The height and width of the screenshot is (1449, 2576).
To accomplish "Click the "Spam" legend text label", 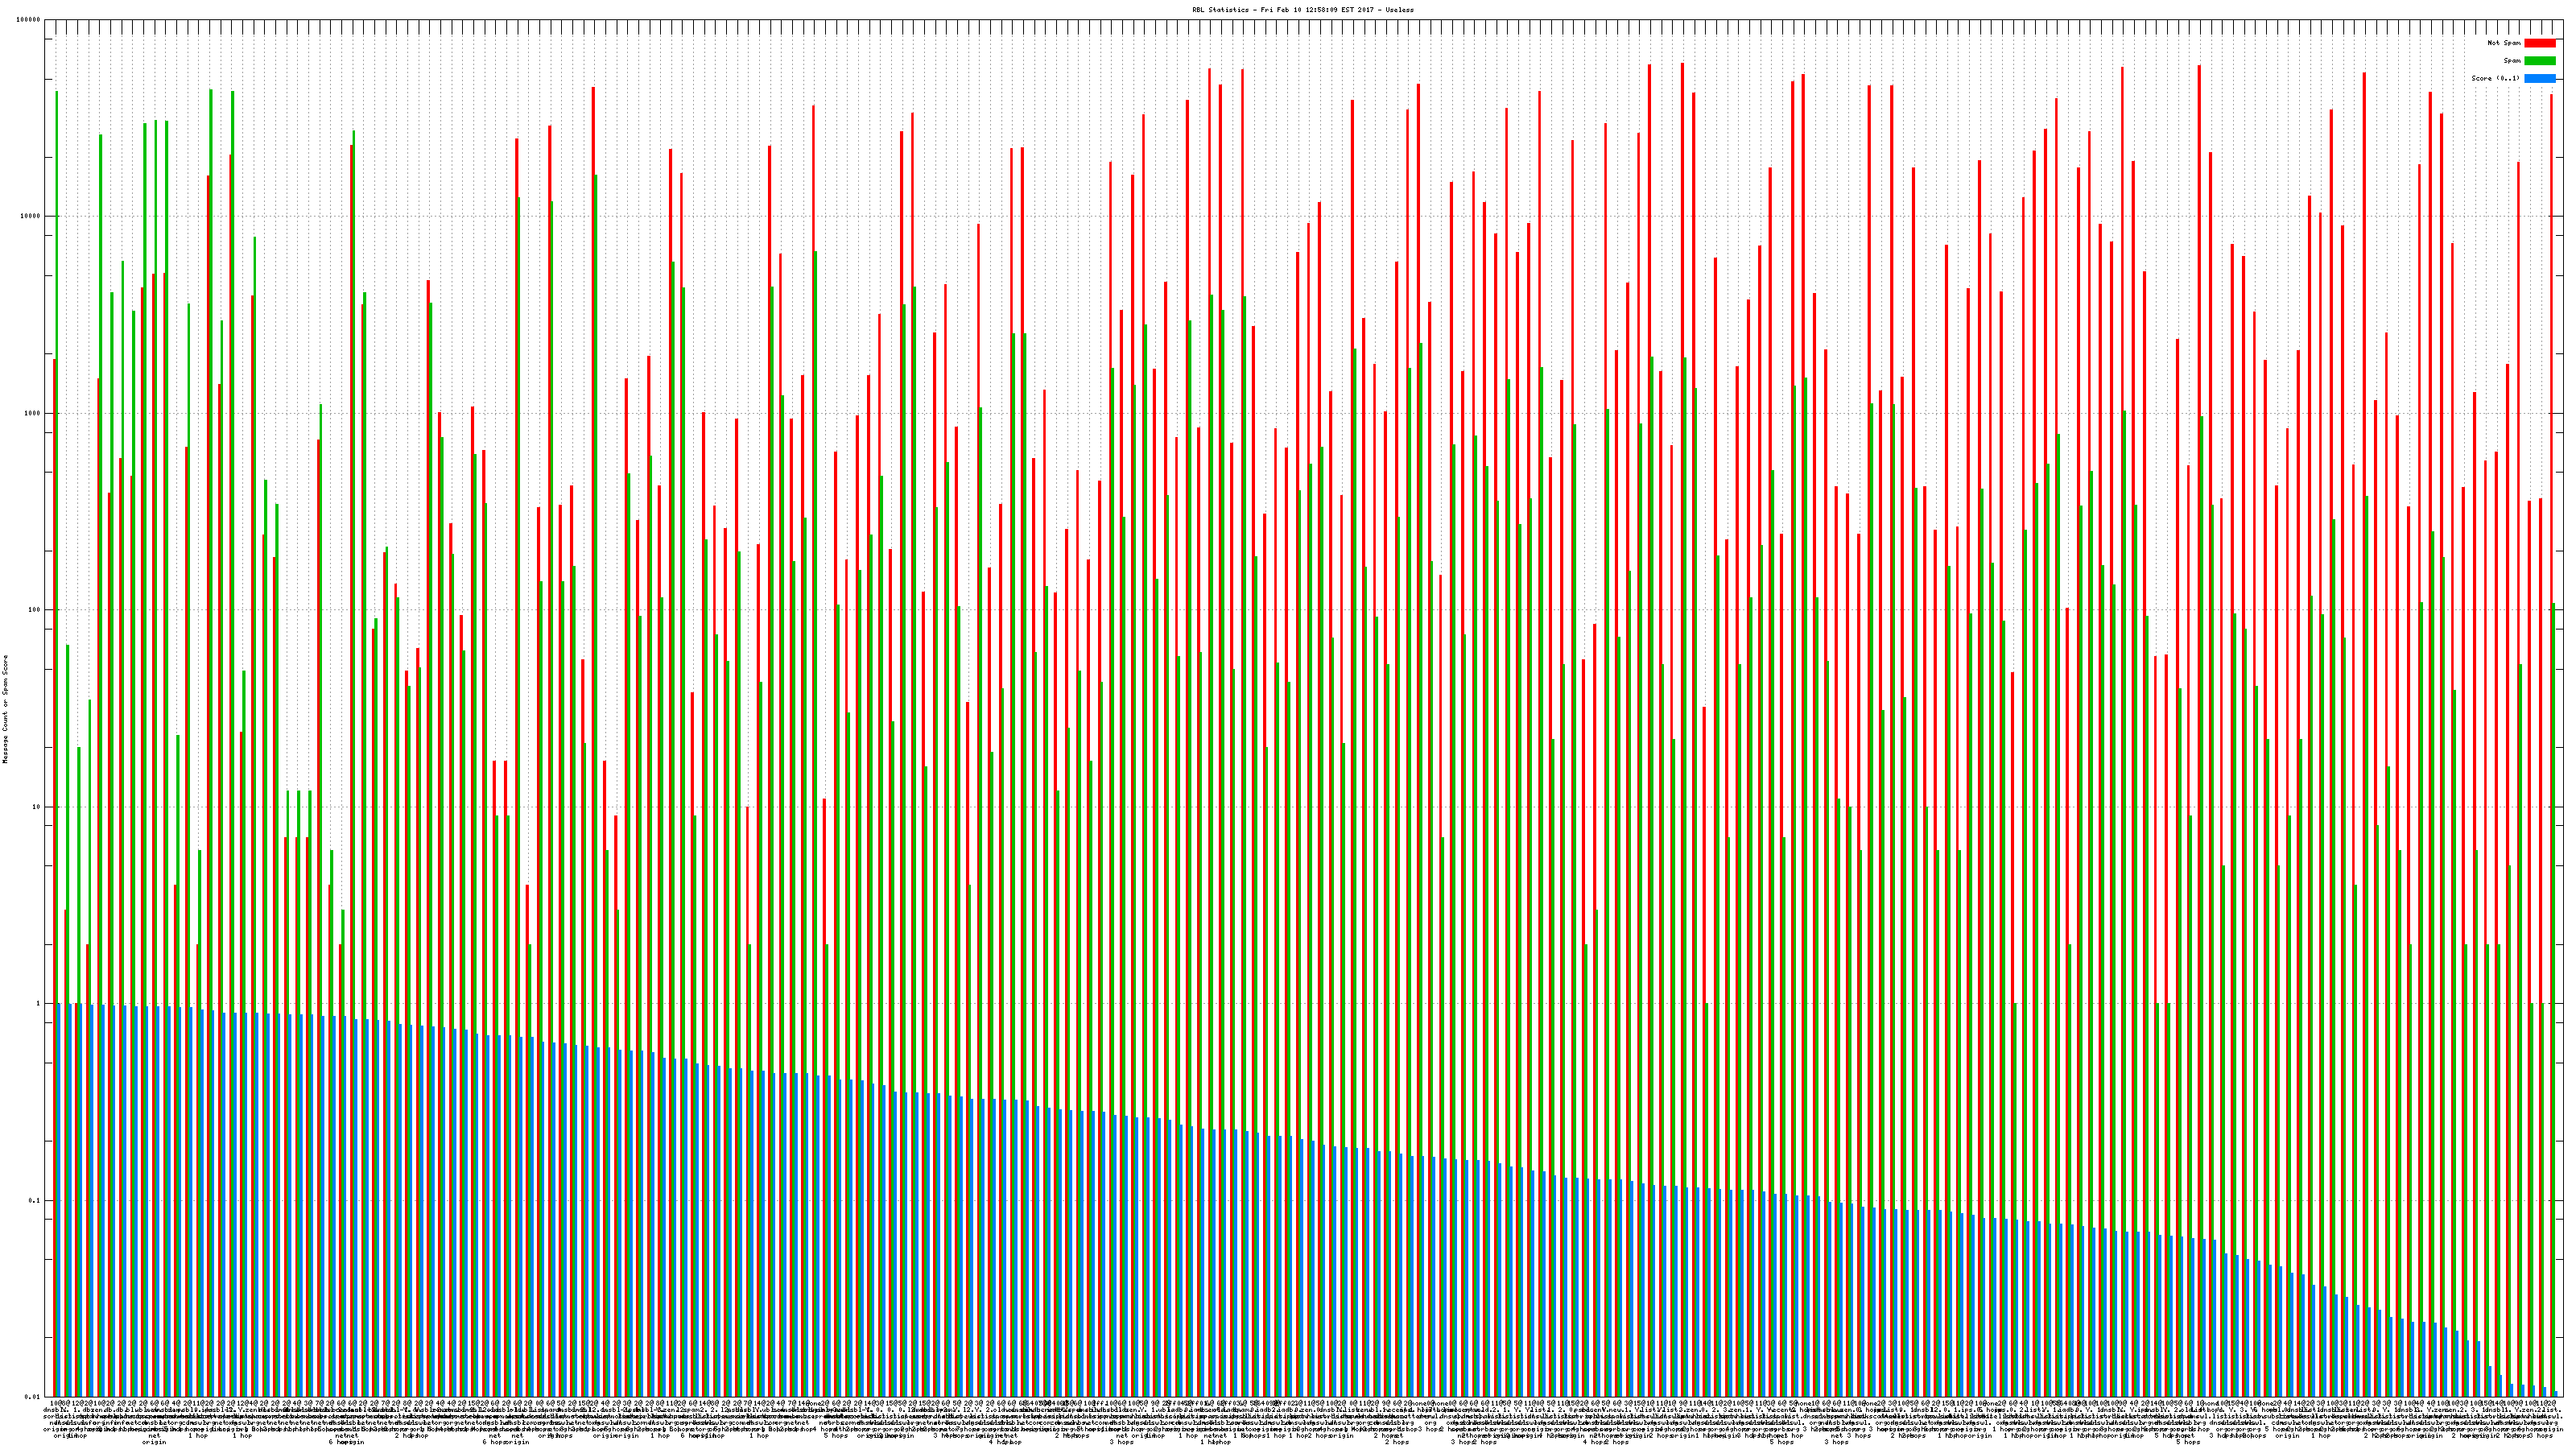I will [x=2512, y=61].
